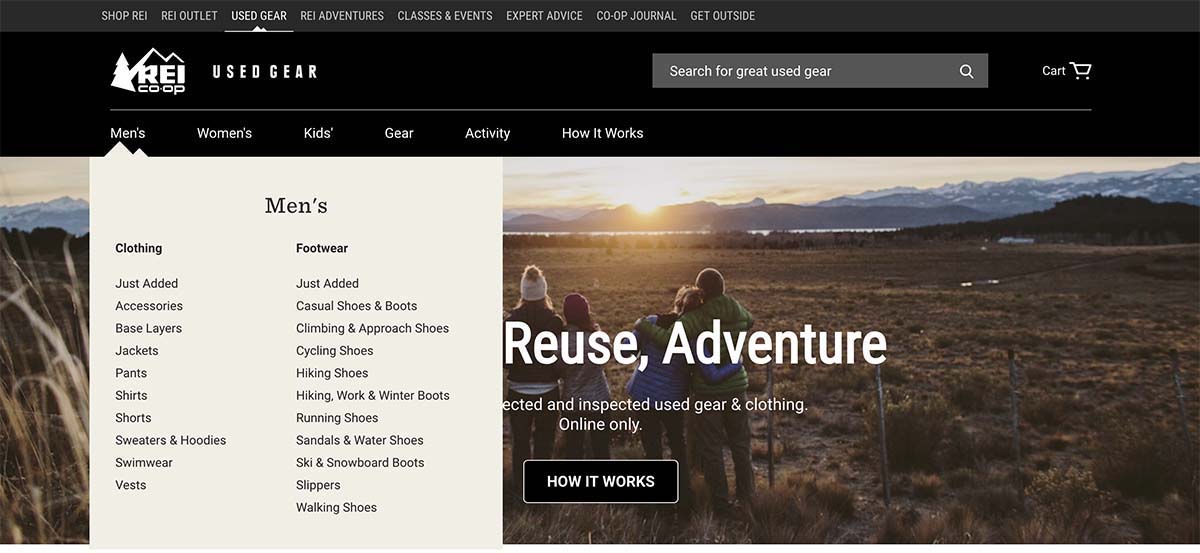The height and width of the screenshot is (553, 1200).
Task: Click the Clothing column heading
Action: point(138,248)
